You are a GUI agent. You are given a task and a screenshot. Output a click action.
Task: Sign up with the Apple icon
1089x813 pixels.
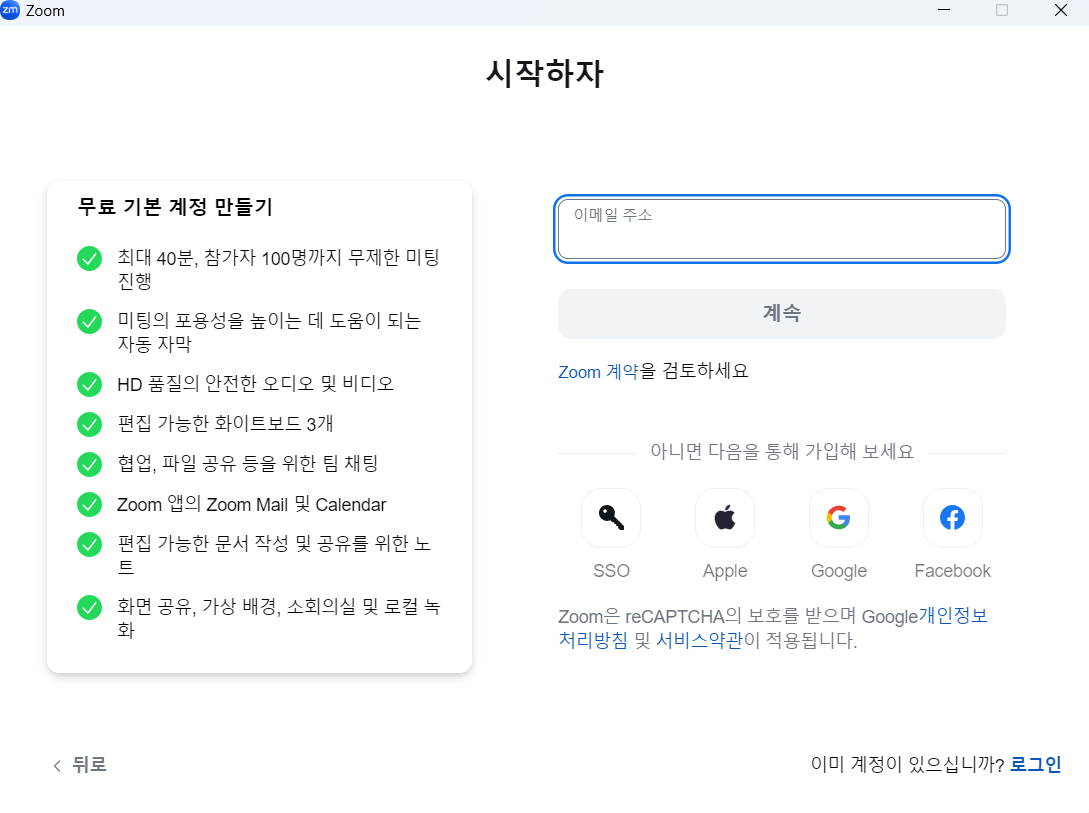(x=725, y=518)
